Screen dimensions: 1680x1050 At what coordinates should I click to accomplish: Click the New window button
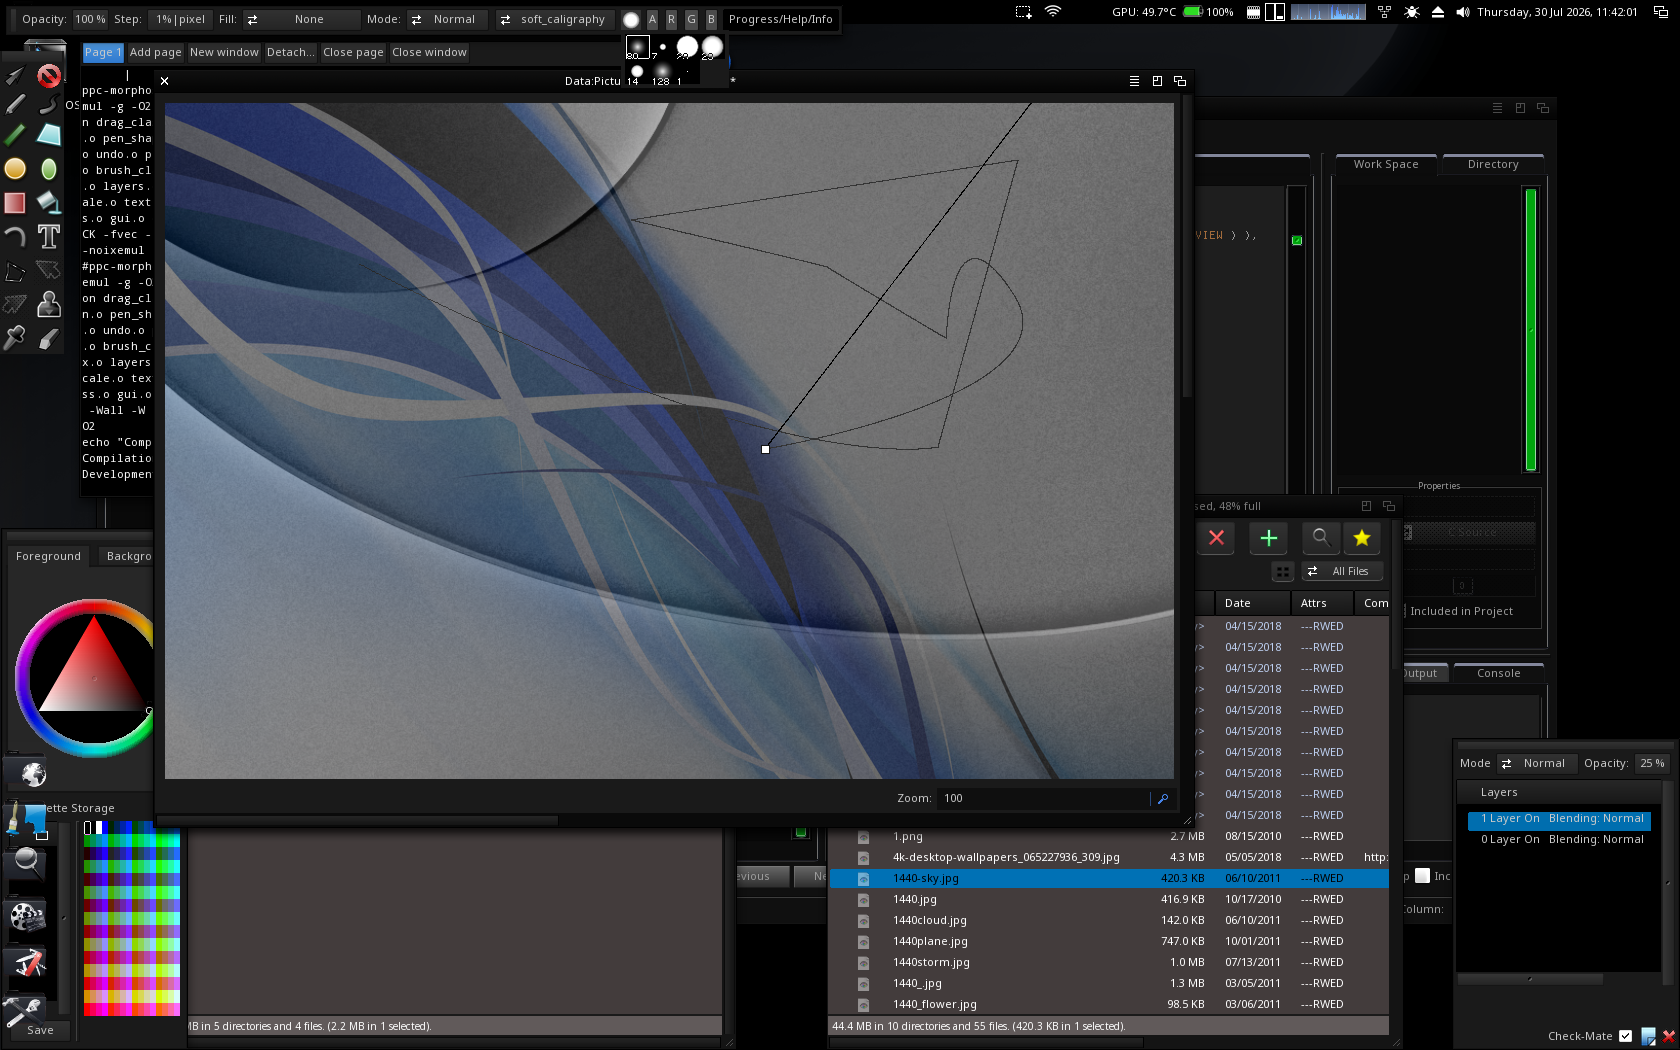[224, 52]
